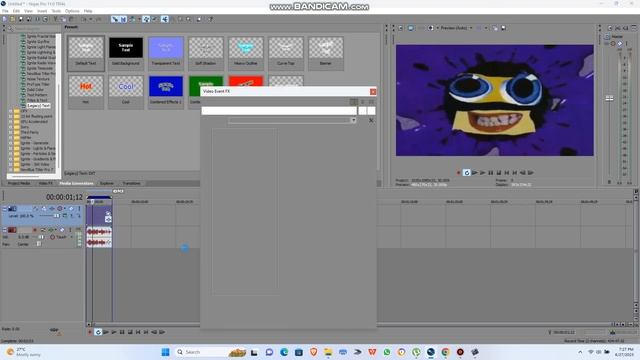Adjust the video track Level slider
Viewport: 640px width, 360px height.
click(x=56, y=216)
